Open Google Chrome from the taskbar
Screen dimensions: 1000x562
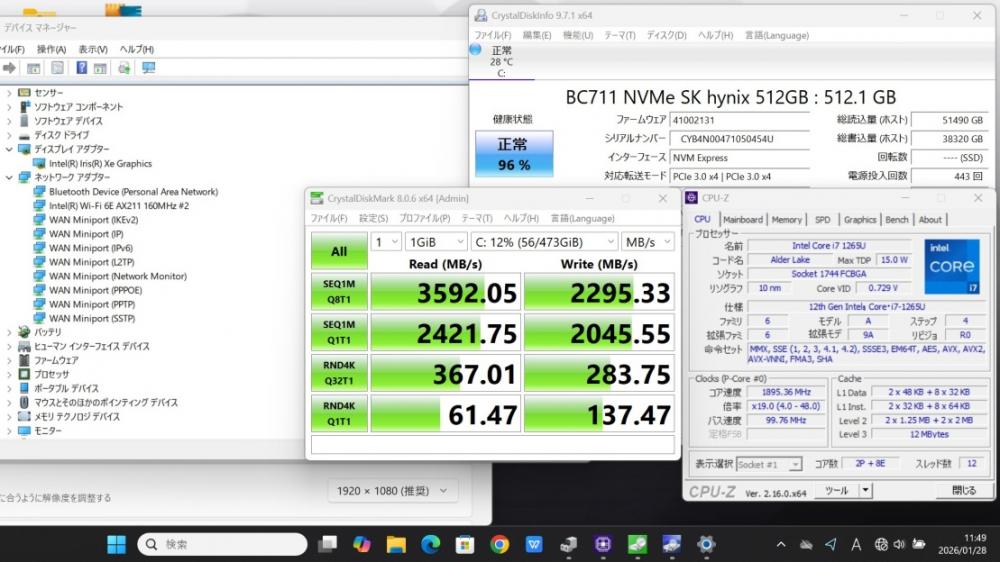point(500,544)
